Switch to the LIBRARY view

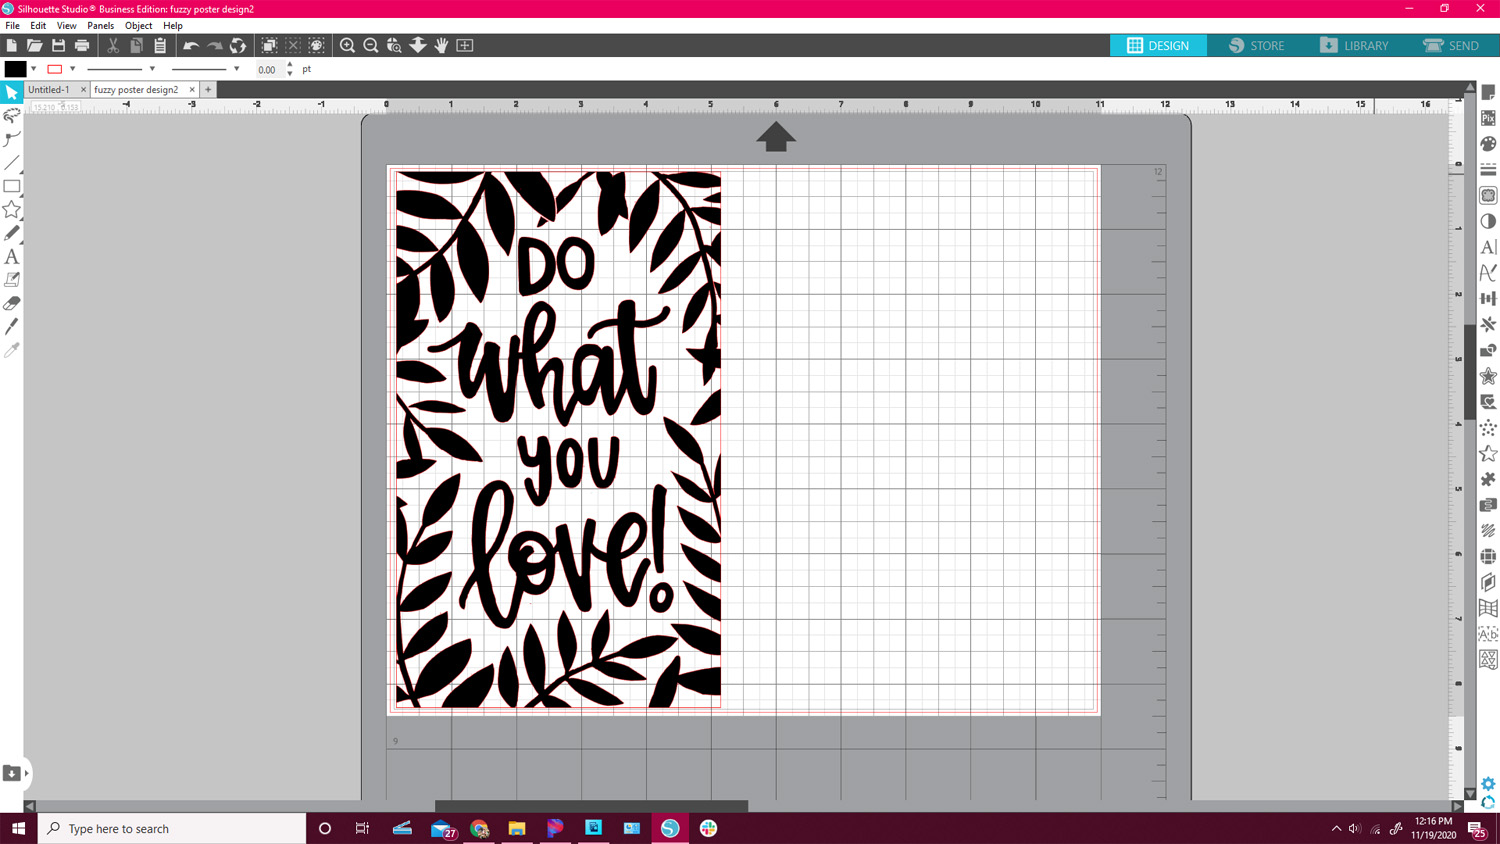tap(1354, 45)
